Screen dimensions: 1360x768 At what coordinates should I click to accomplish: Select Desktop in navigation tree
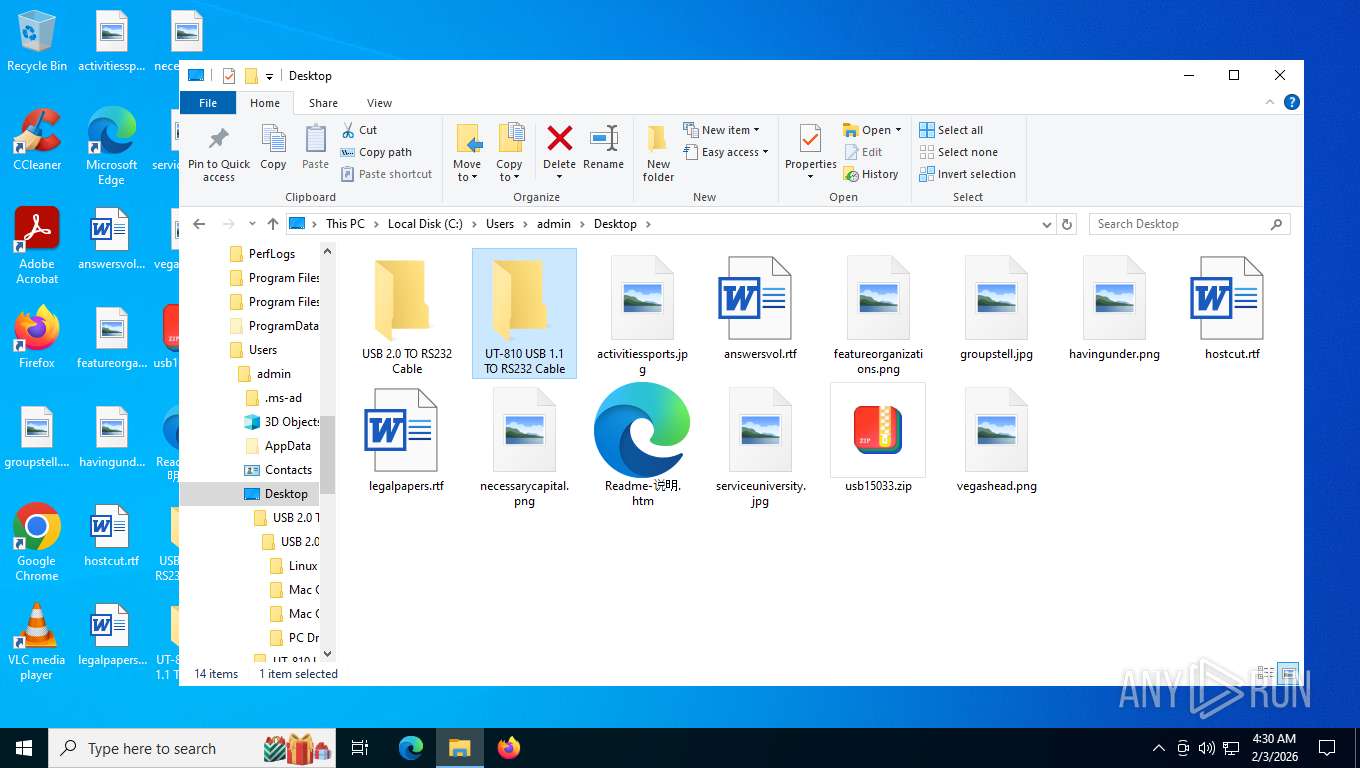click(x=286, y=494)
